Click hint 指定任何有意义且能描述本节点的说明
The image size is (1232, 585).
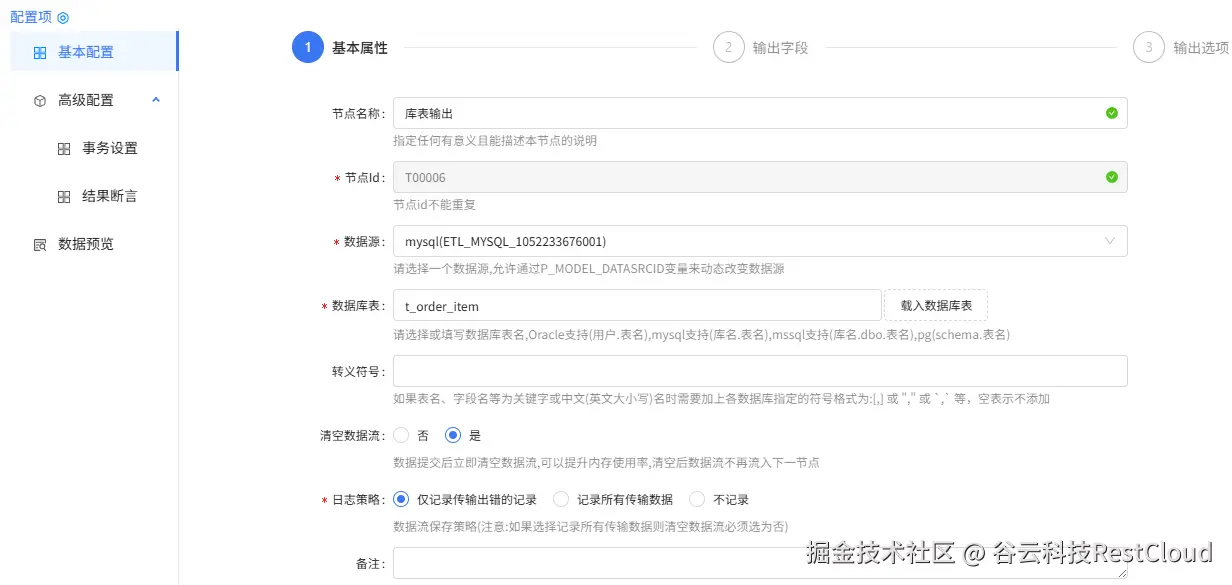click(495, 140)
